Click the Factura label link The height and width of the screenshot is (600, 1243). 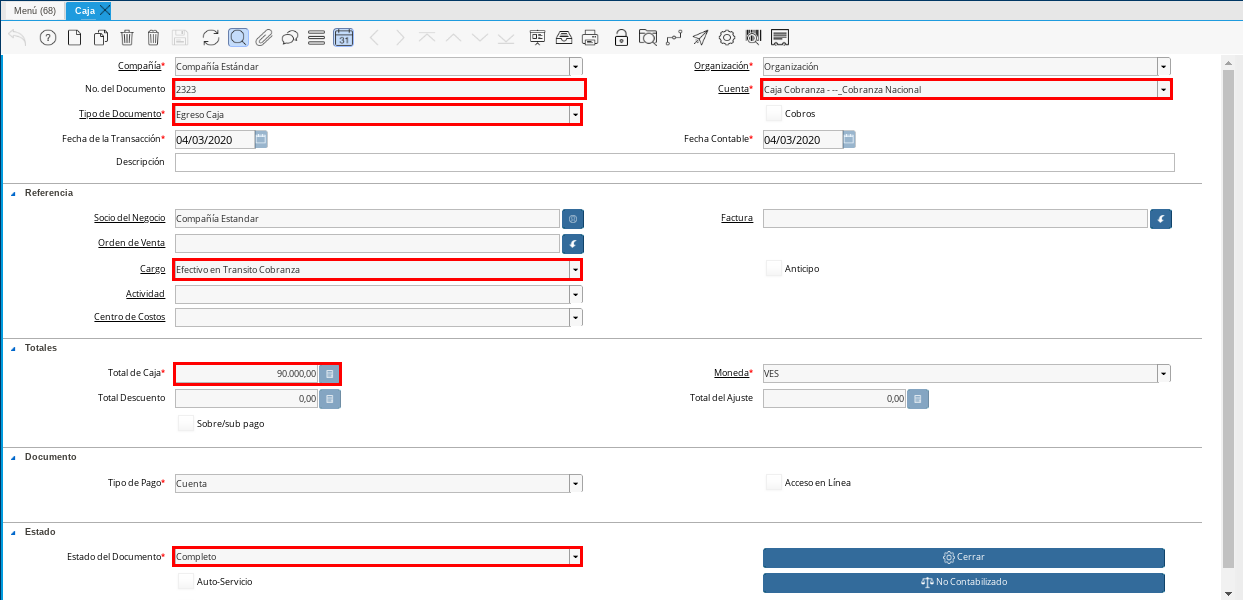(x=737, y=218)
